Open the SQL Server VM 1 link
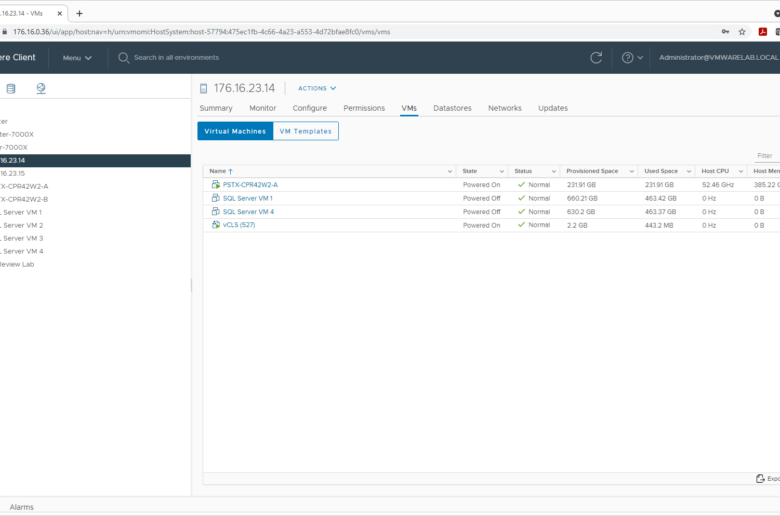The height and width of the screenshot is (516, 780). [248, 198]
